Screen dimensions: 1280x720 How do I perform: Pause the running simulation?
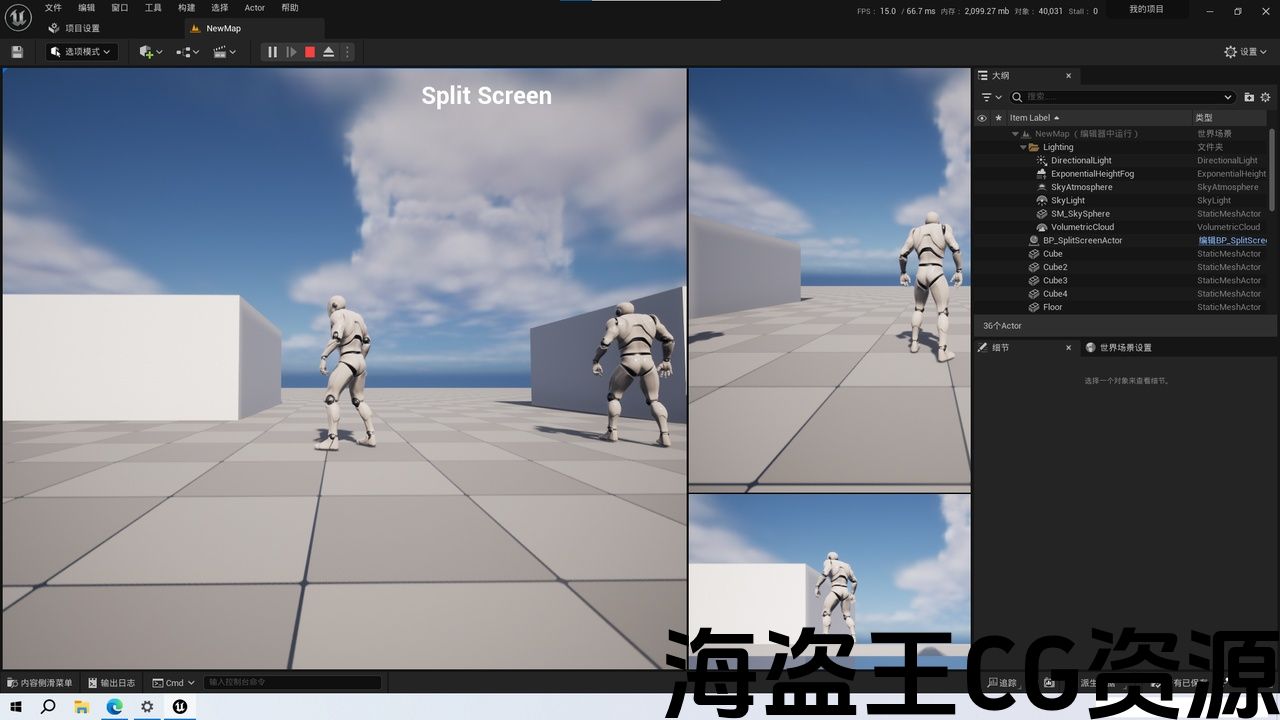point(272,52)
